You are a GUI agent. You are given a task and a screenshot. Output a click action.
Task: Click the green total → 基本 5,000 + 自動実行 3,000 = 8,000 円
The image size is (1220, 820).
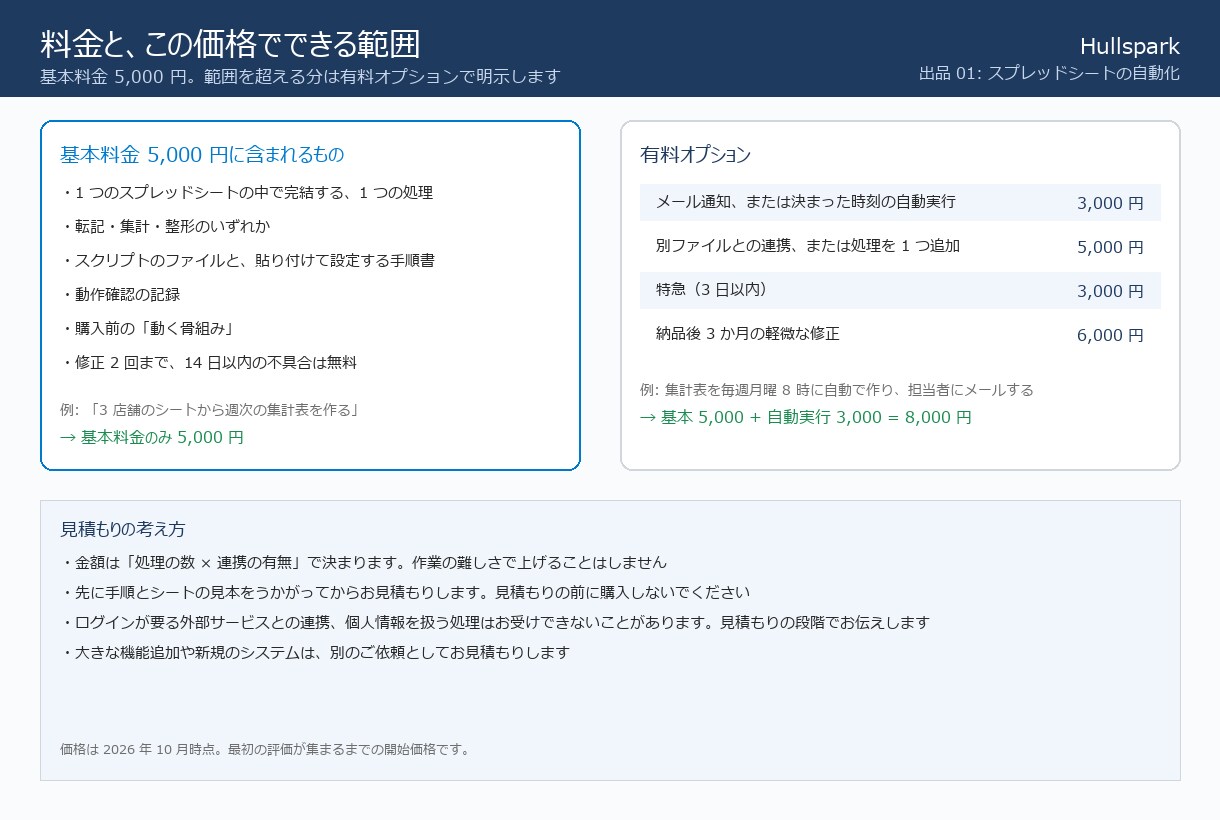[806, 417]
